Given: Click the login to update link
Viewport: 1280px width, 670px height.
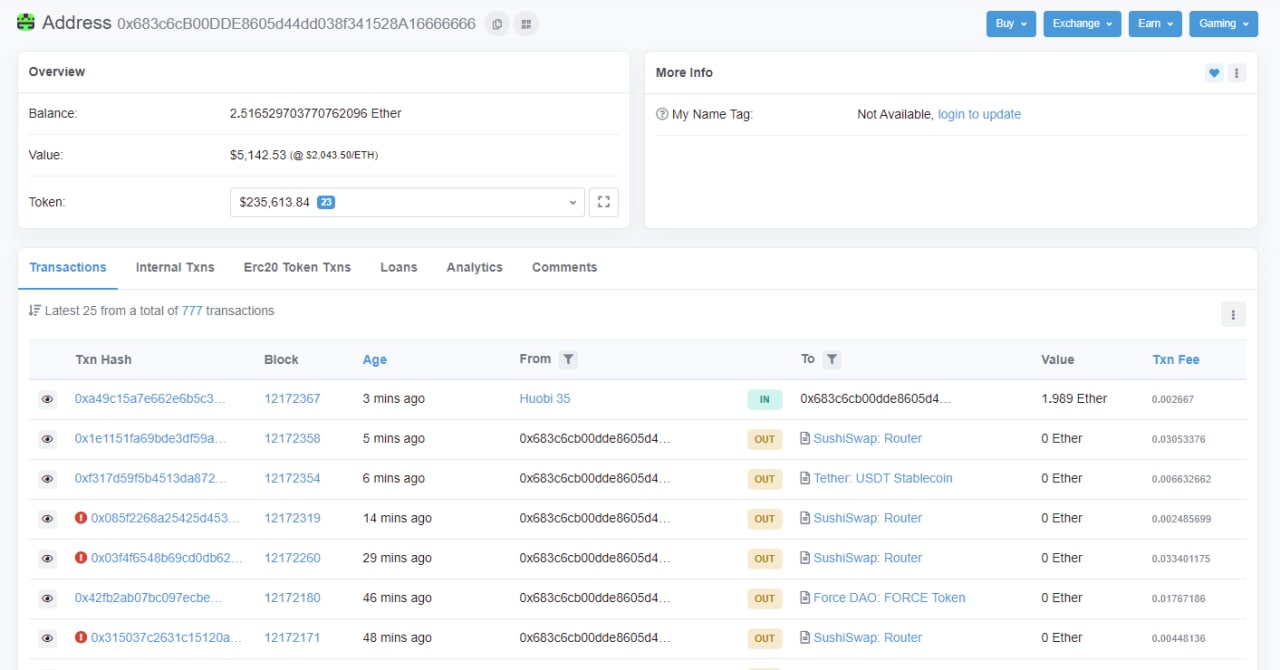Looking at the screenshot, I should pyautogui.click(x=979, y=115).
